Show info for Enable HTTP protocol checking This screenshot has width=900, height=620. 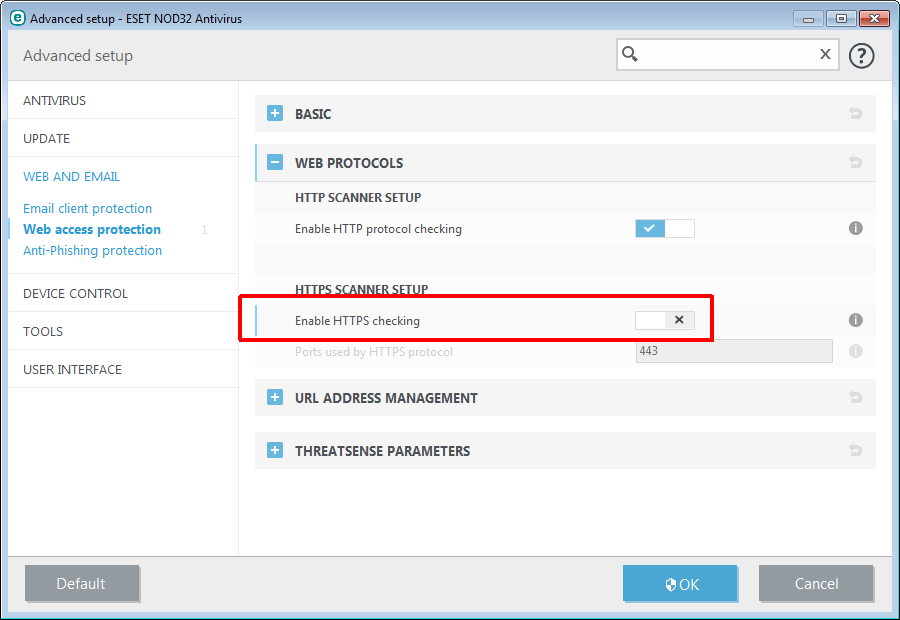coord(855,228)
